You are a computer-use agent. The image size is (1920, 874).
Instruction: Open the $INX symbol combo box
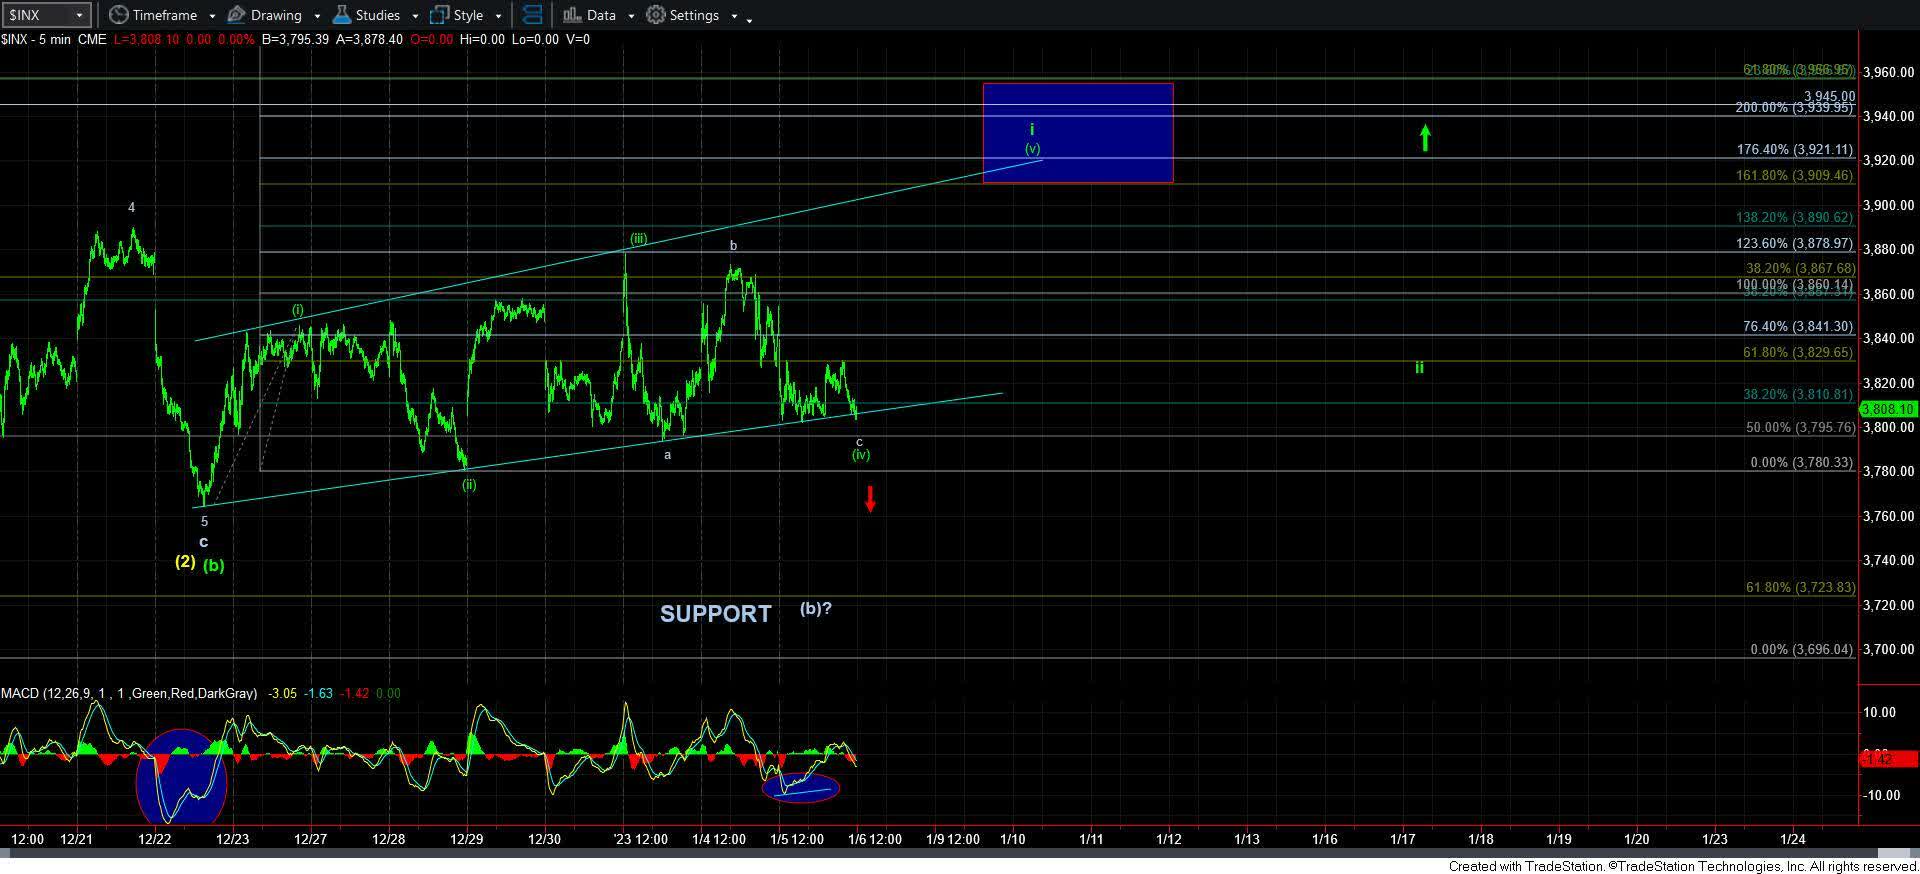click(x=46, y=15)
